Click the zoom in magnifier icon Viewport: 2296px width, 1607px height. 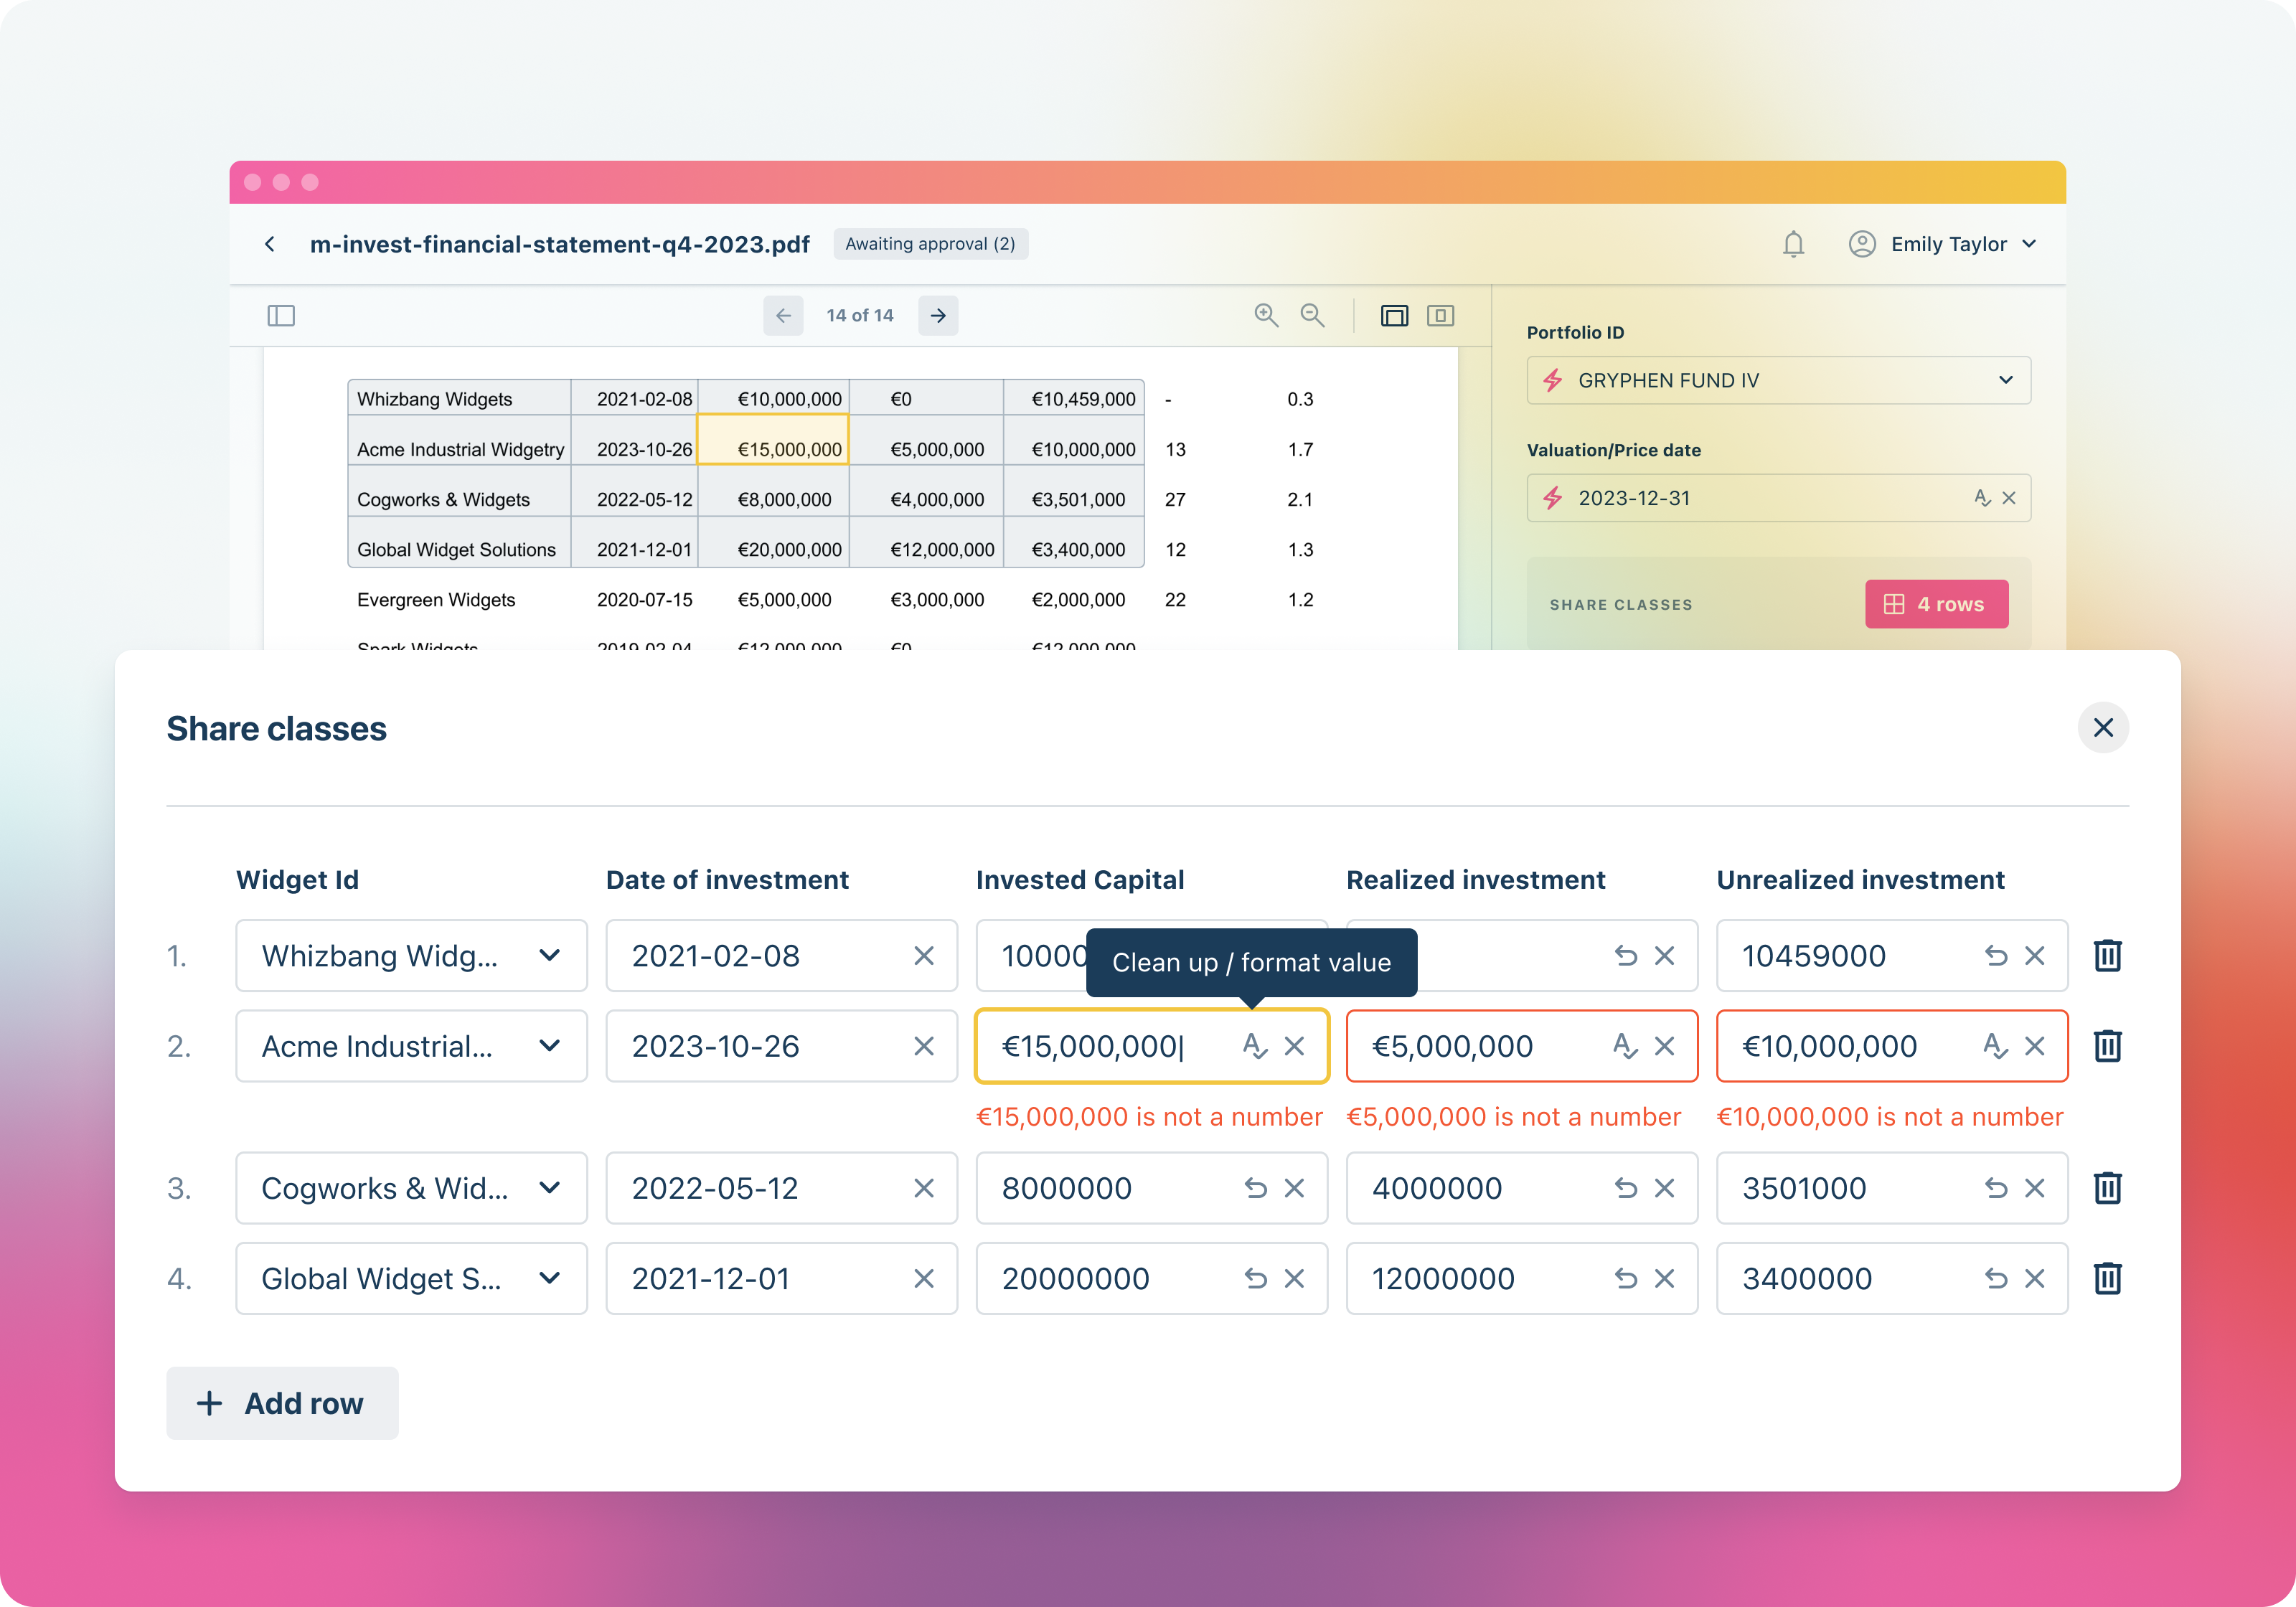(1266, 316)
